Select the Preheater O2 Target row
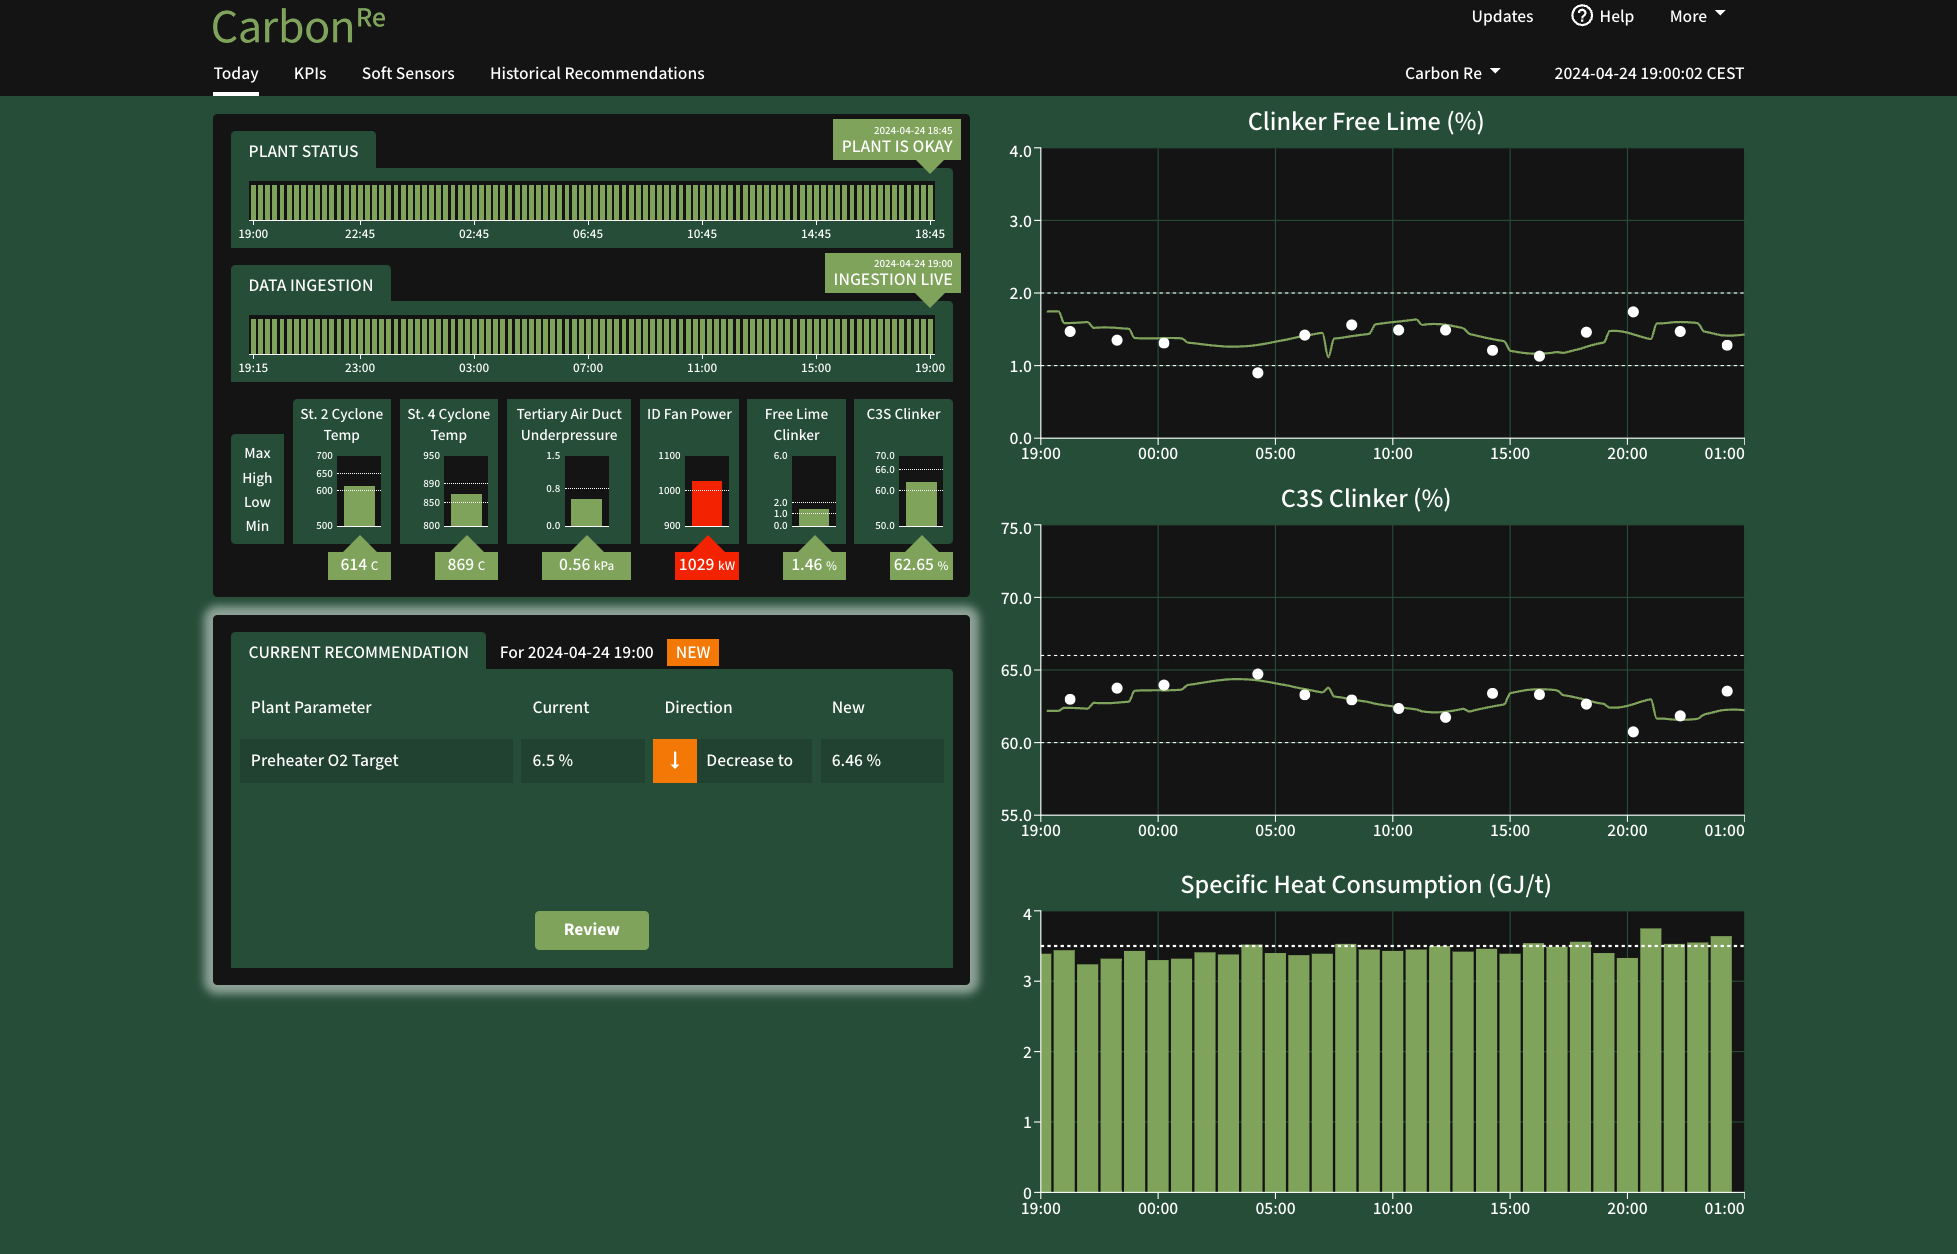Viewport: 1957px width, 1254px height. [x=376, y=761]
